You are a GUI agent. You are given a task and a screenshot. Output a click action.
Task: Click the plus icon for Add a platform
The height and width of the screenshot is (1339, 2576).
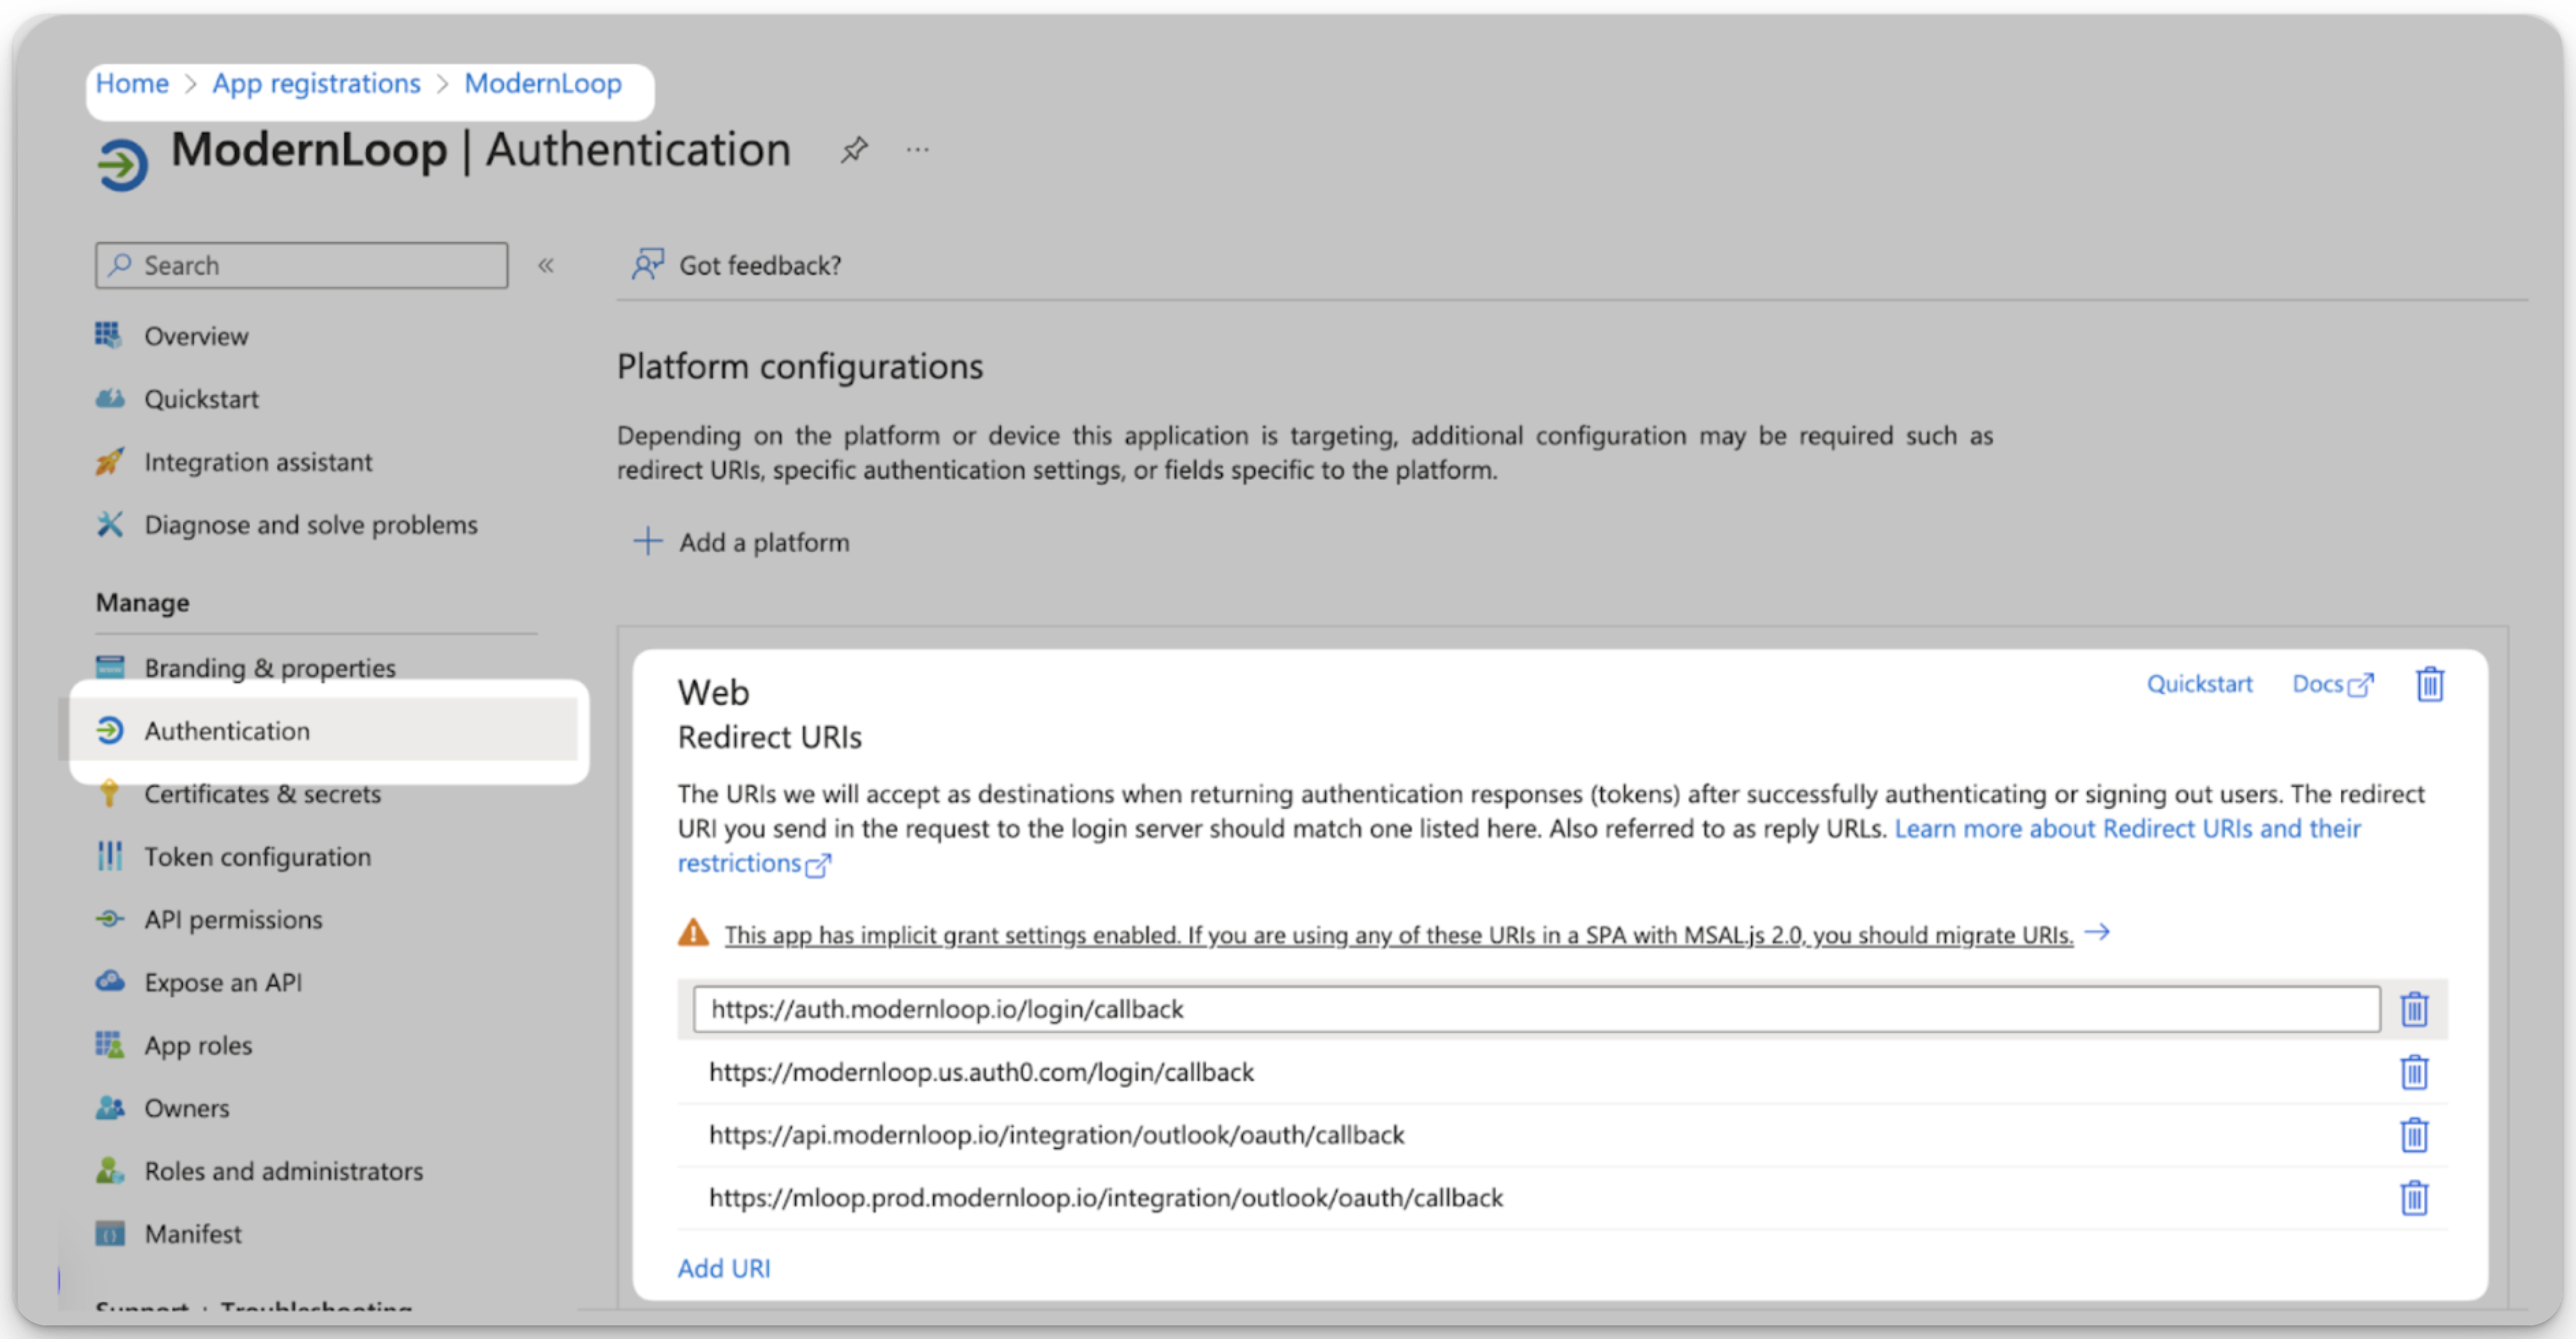[647, 541]
